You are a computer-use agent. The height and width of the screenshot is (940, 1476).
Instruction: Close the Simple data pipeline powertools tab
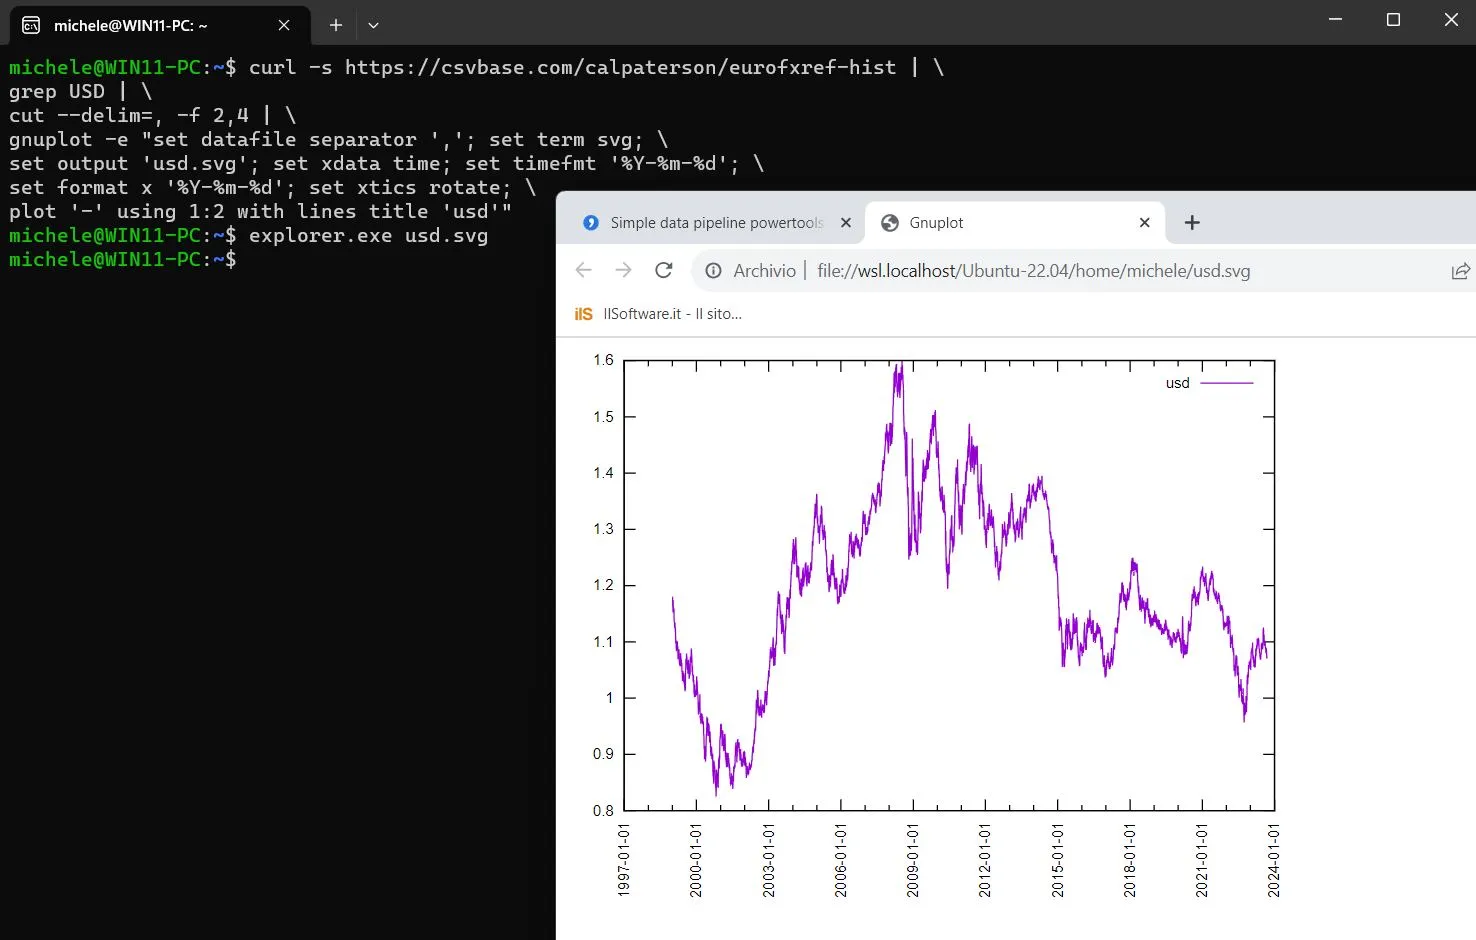click(x=846, y=222)
